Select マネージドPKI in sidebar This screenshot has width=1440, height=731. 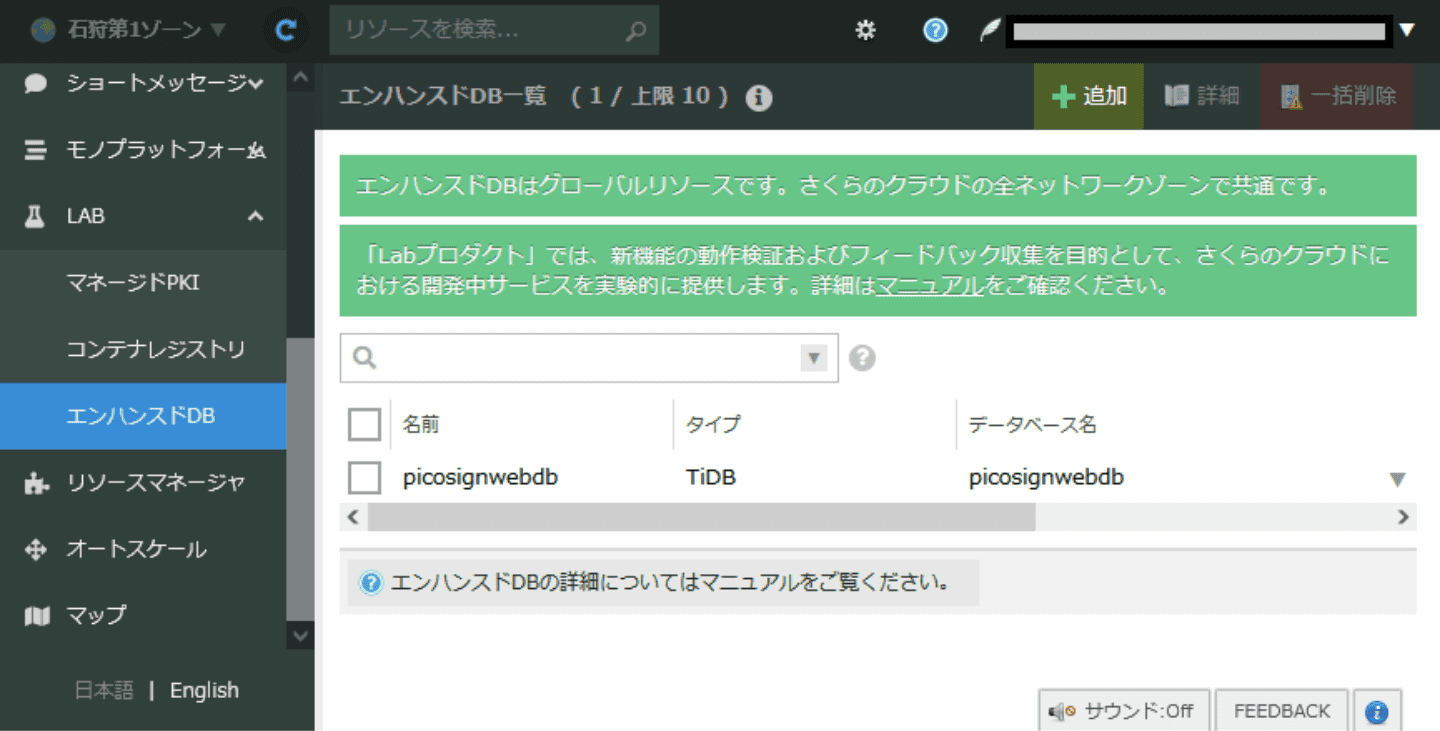tap(133, 283)
